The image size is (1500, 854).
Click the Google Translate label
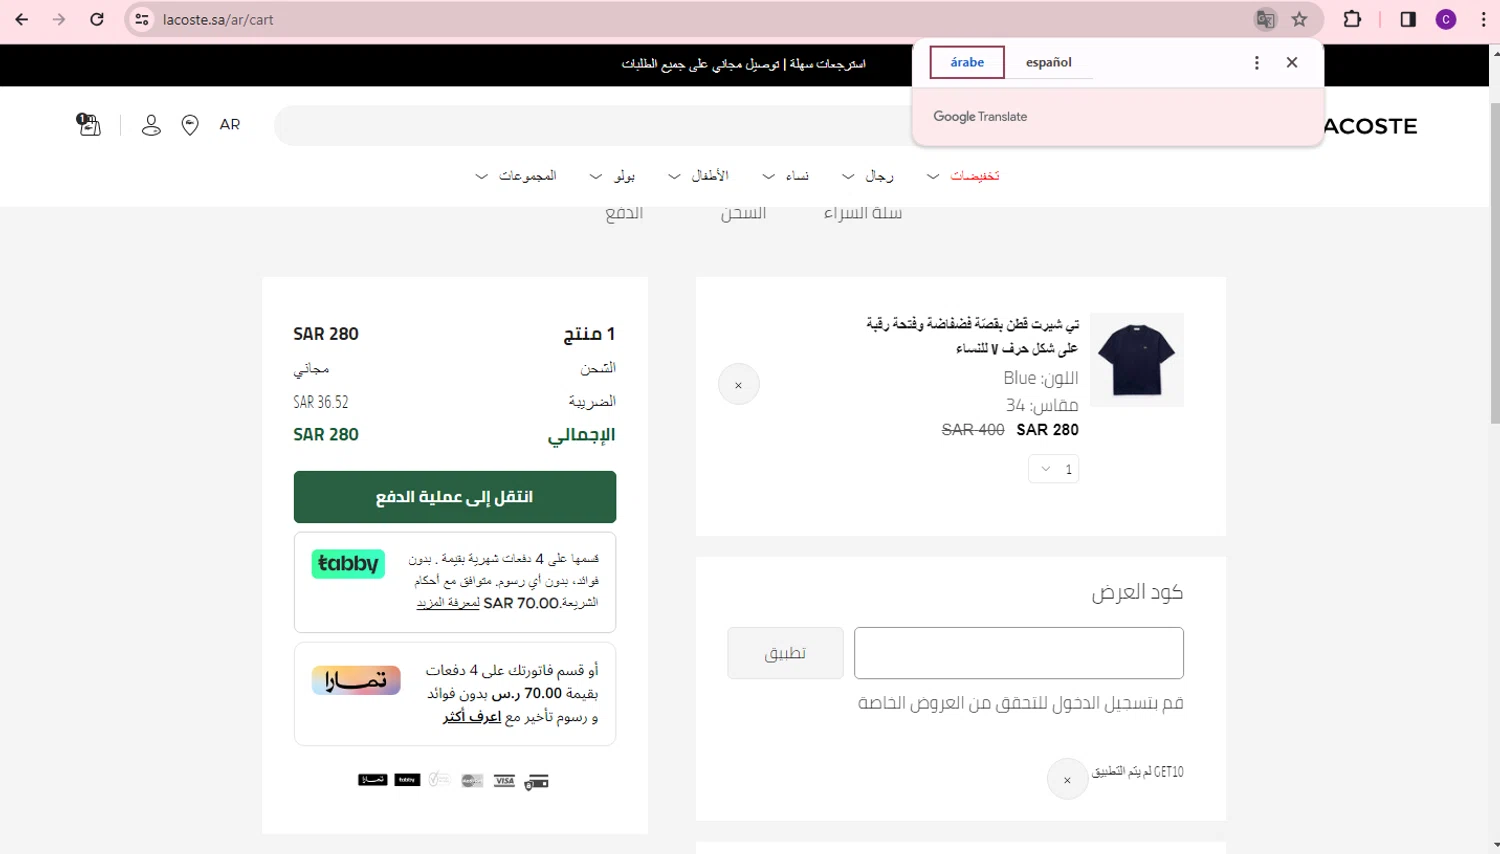coord(980,116)
